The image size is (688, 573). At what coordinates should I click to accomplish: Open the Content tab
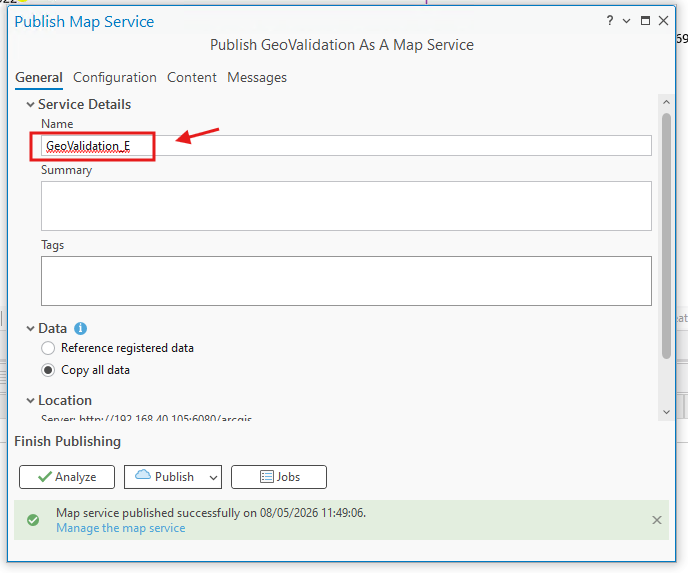click(x=192, y=78)
